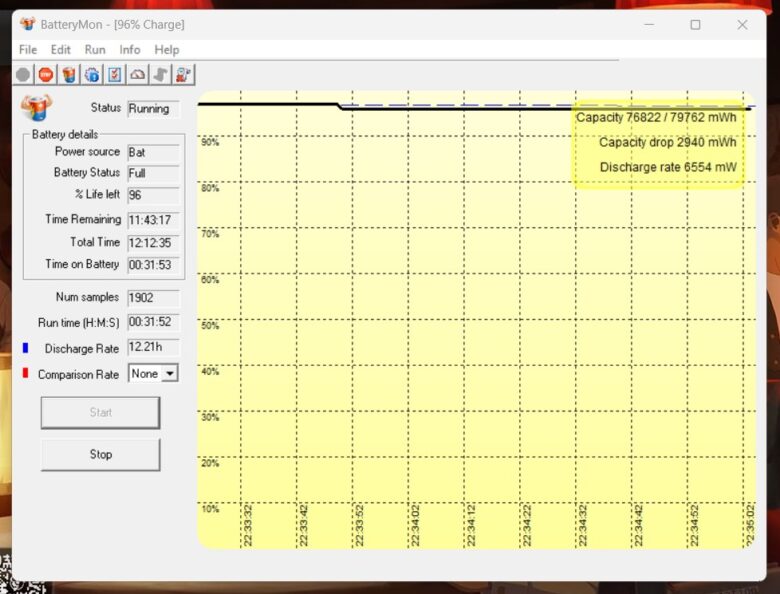Click the grey boot-shaped toolbar icon
This screenshot has height=594, width=780.
click(x=161, y=74)
